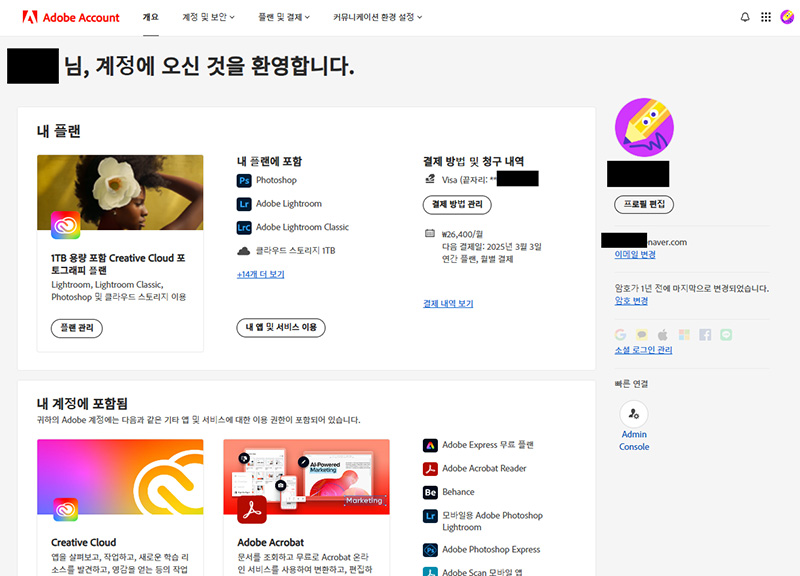The height and width of the screenshot is (576, 800).
Task: Click the large profile picture avatar
Action: 644,128
